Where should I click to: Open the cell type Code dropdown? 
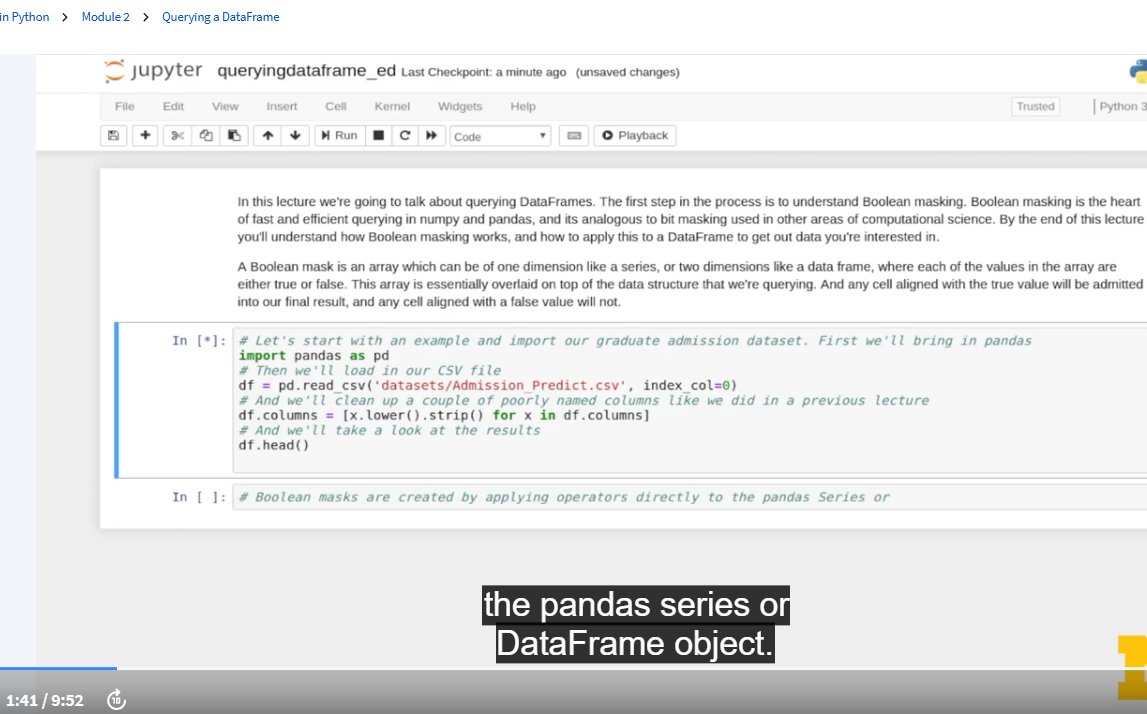(500, 136)
